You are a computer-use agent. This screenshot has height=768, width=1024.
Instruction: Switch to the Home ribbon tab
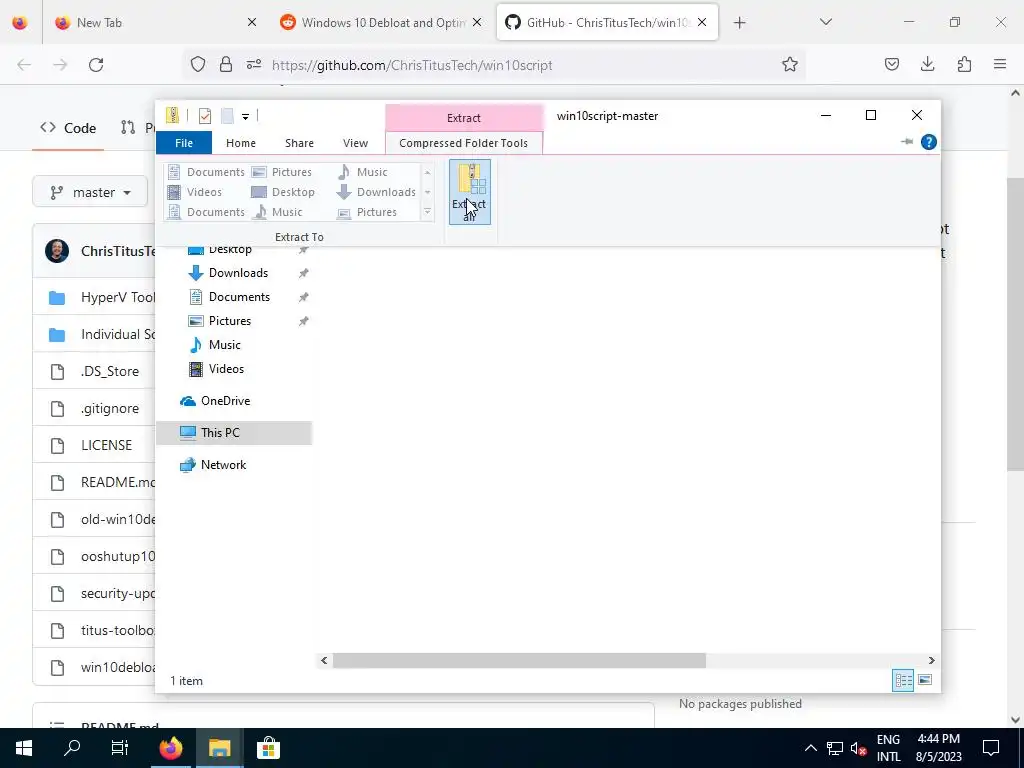(x=241, y=142)
